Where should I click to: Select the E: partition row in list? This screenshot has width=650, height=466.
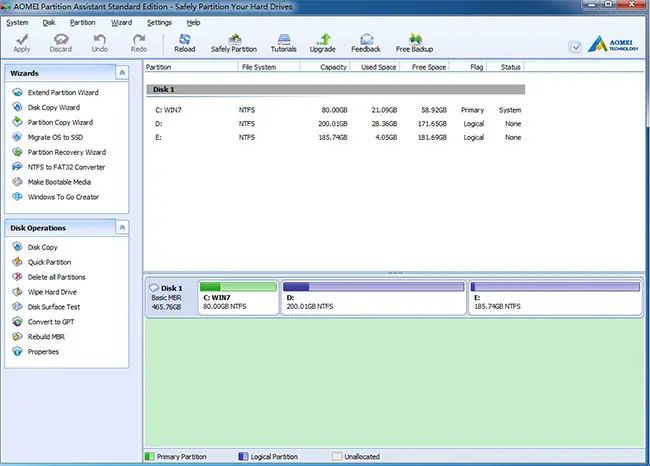point(336,137)
